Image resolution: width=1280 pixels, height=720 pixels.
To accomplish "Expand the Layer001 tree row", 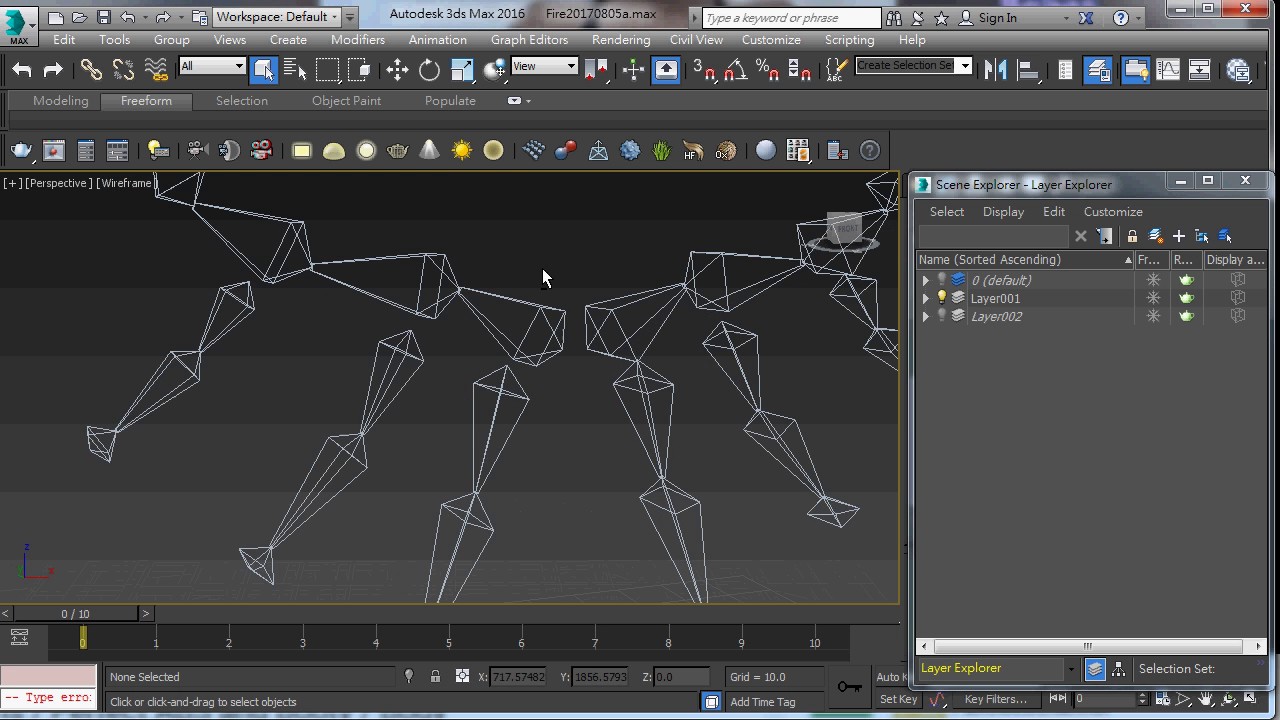I will [925, 298].
